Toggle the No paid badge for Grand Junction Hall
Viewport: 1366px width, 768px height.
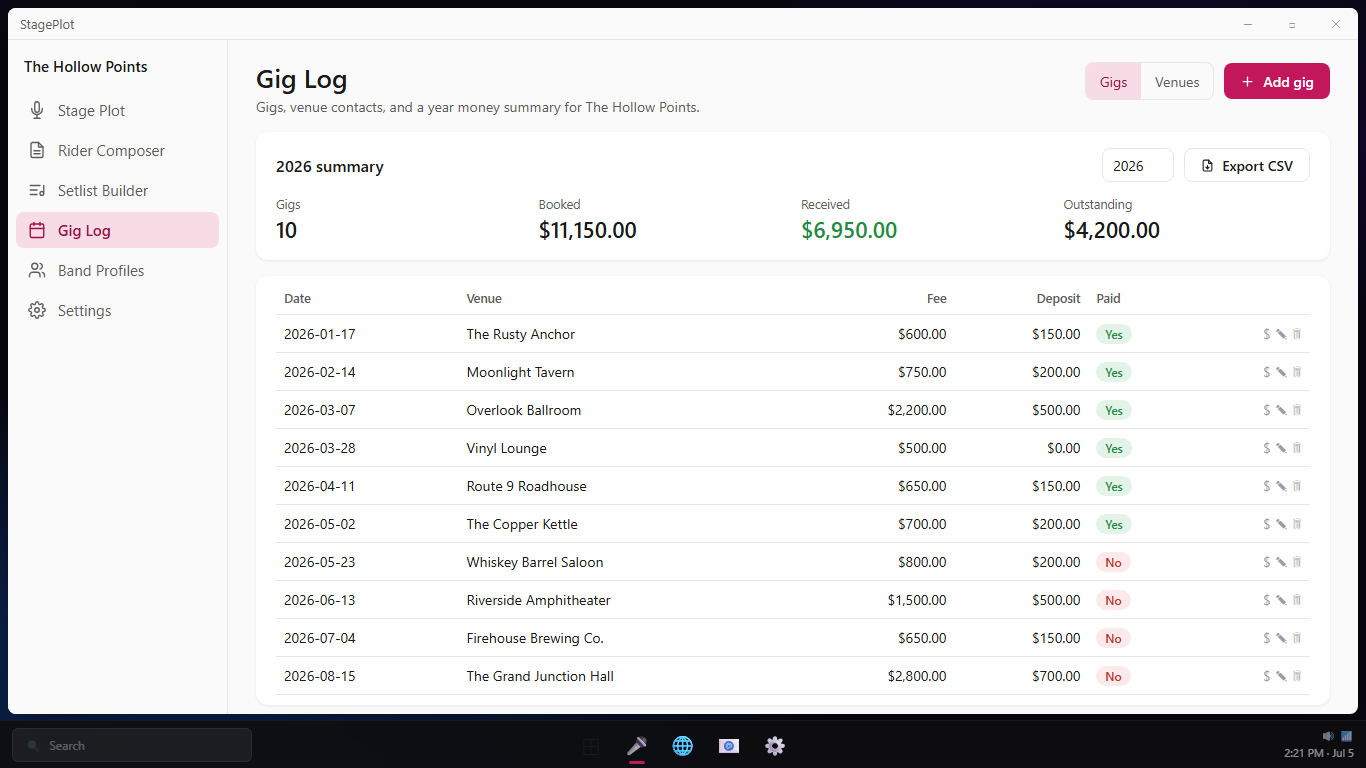tap(1113, 676)
